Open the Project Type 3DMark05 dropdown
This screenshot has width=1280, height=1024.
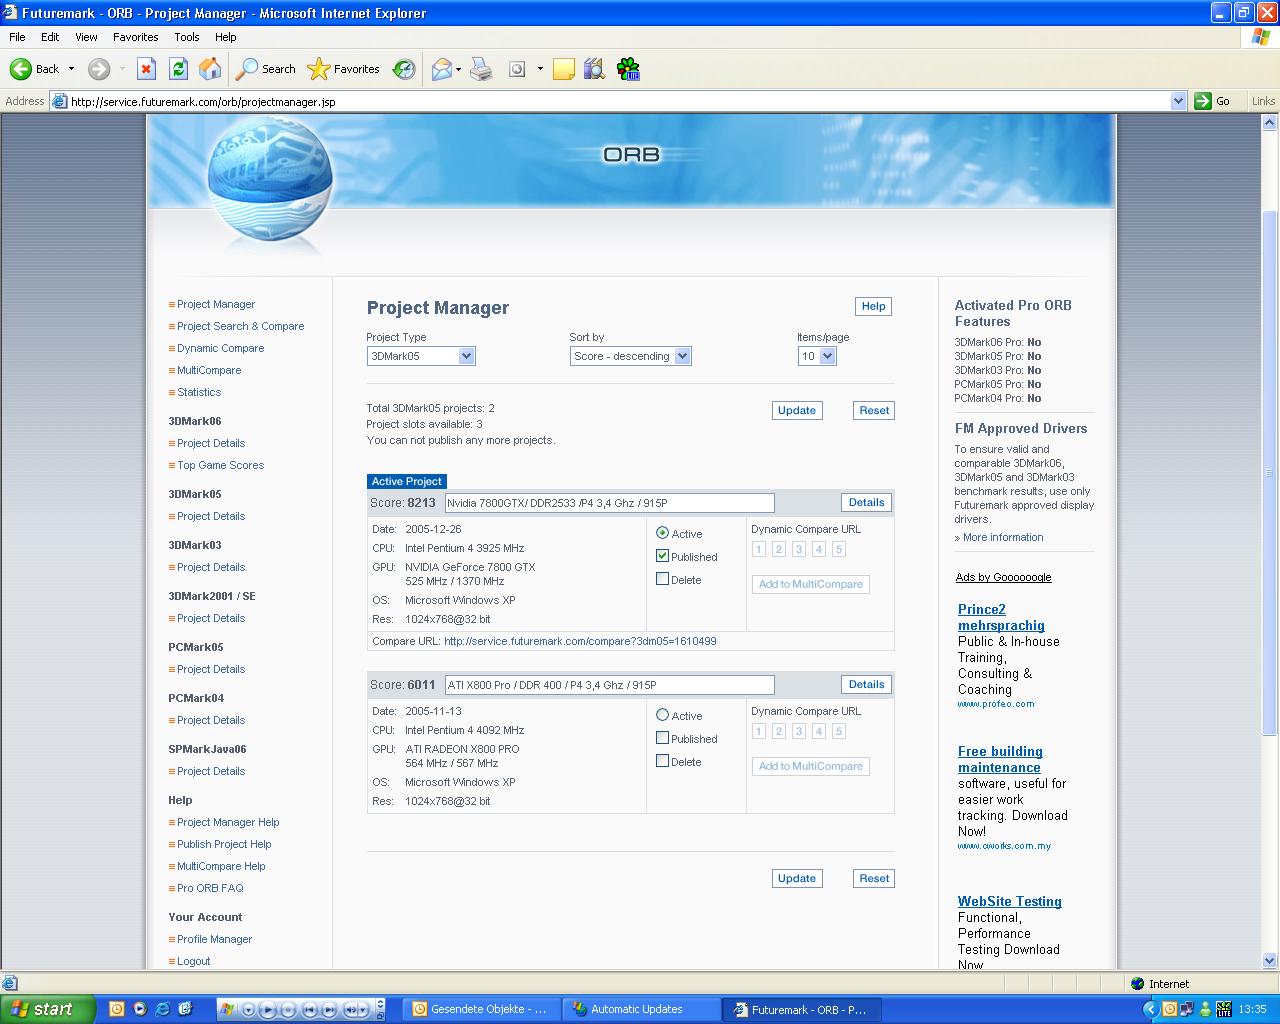pos(421,356)
